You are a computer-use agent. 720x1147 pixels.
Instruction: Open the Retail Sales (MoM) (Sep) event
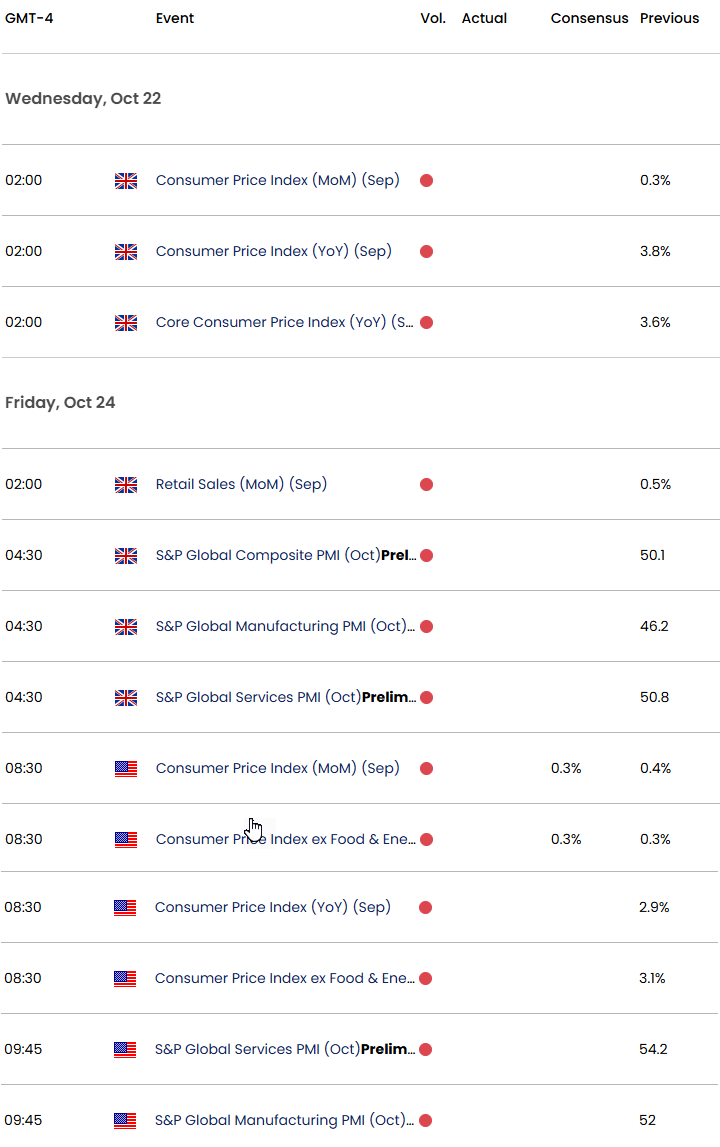[x=241, y=484]
